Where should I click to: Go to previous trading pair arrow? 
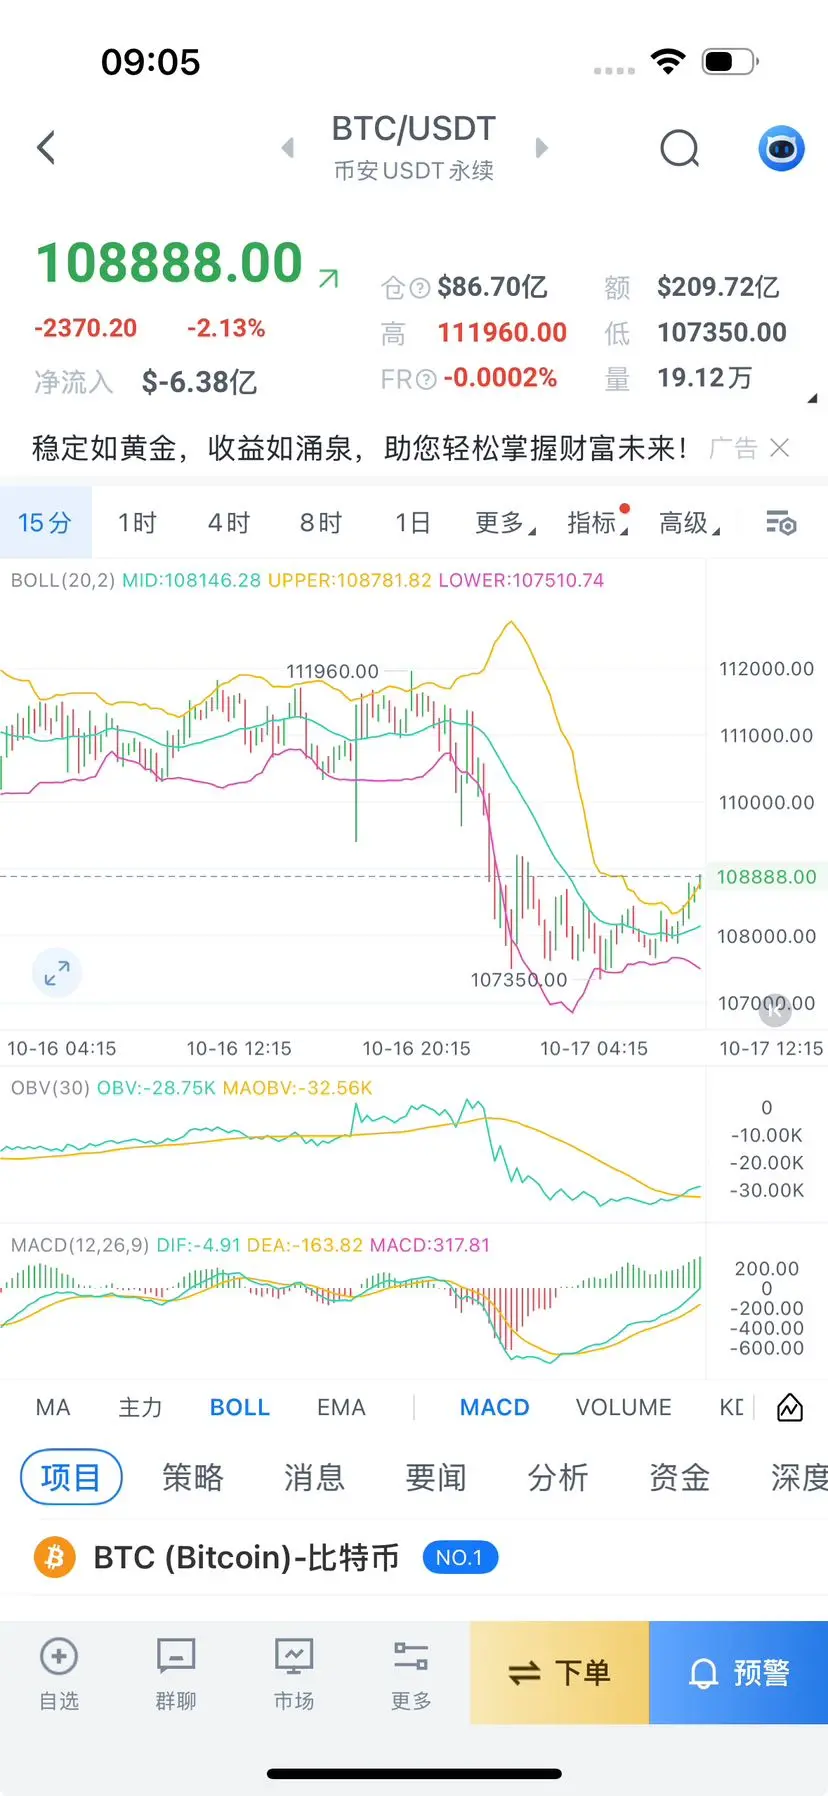[x=287, y=148]
